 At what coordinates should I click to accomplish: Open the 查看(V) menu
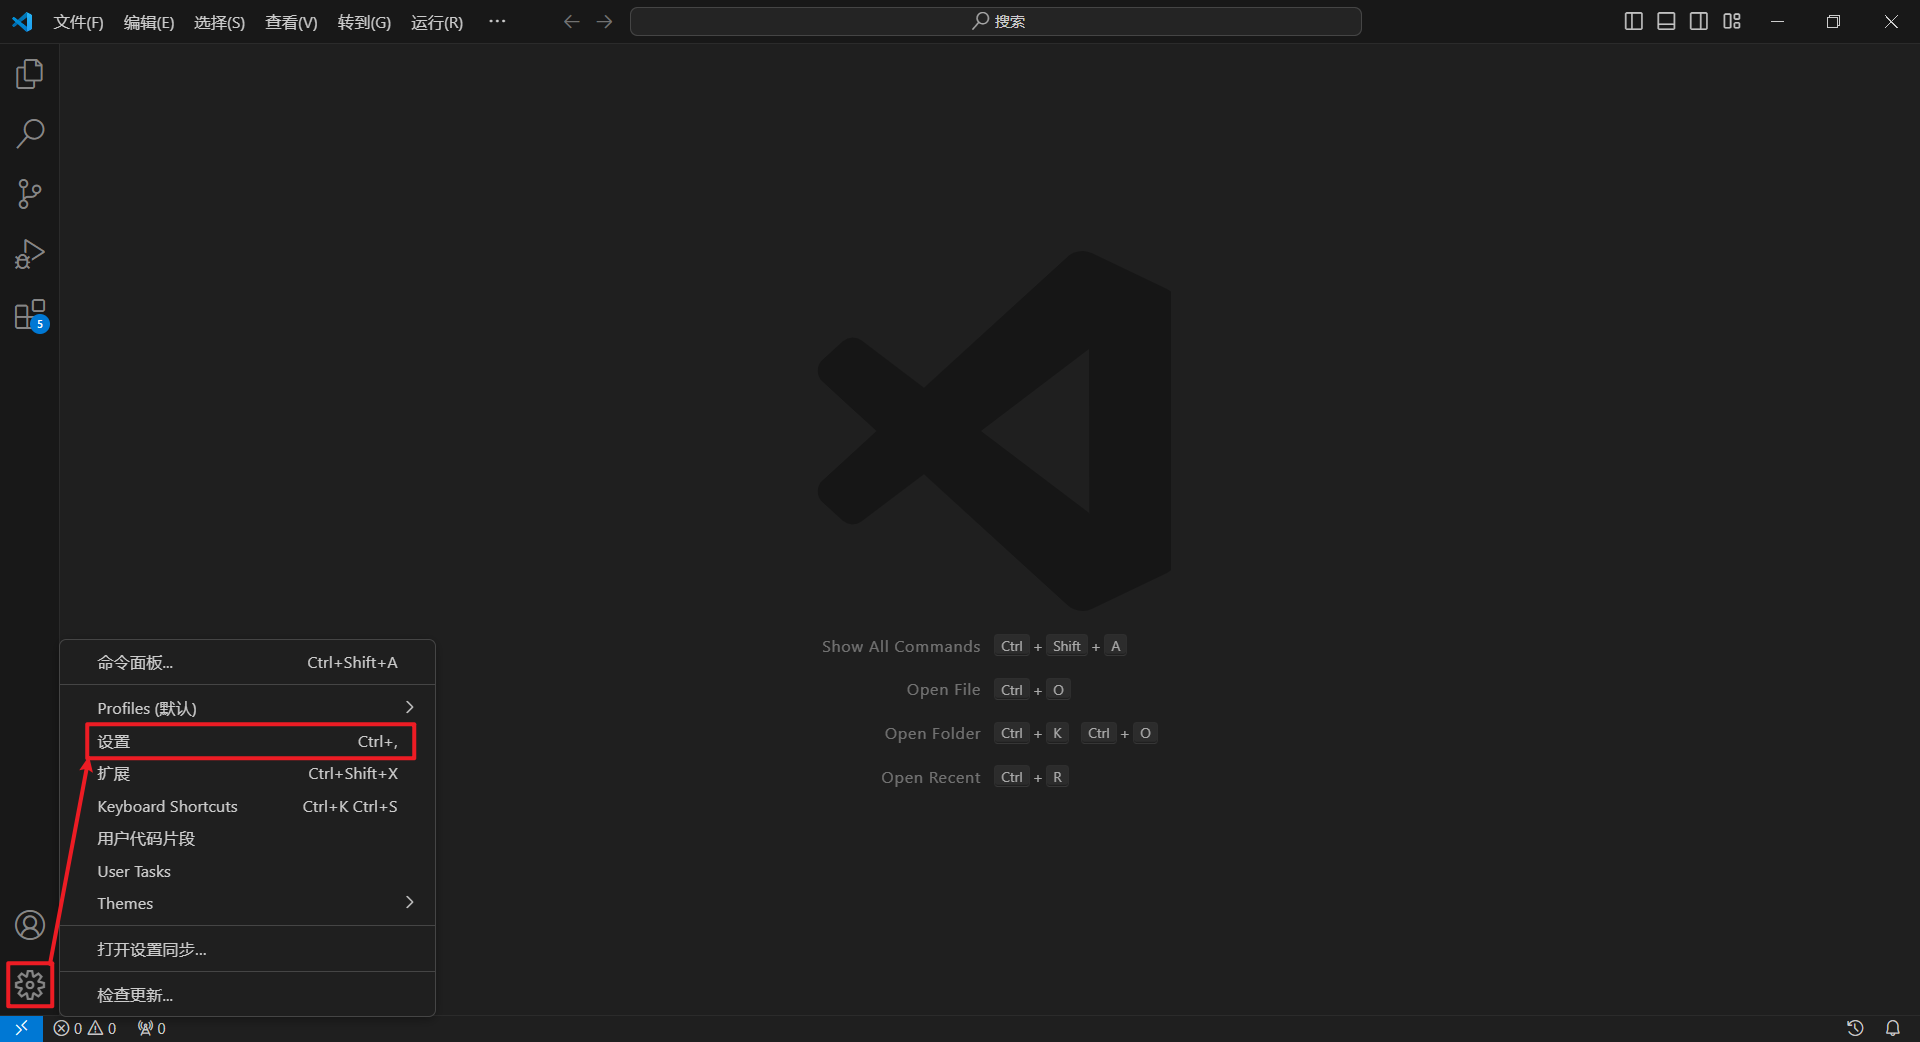point(291,22)
